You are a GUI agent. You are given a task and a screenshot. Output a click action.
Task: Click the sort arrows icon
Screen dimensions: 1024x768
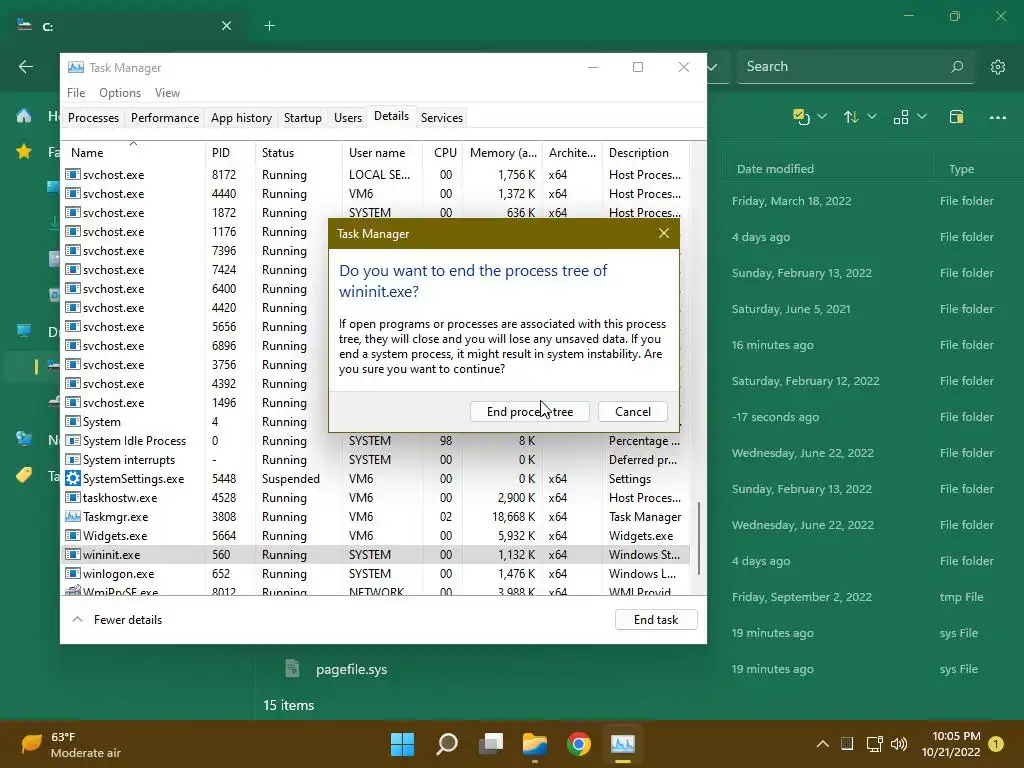coord(850,117)
